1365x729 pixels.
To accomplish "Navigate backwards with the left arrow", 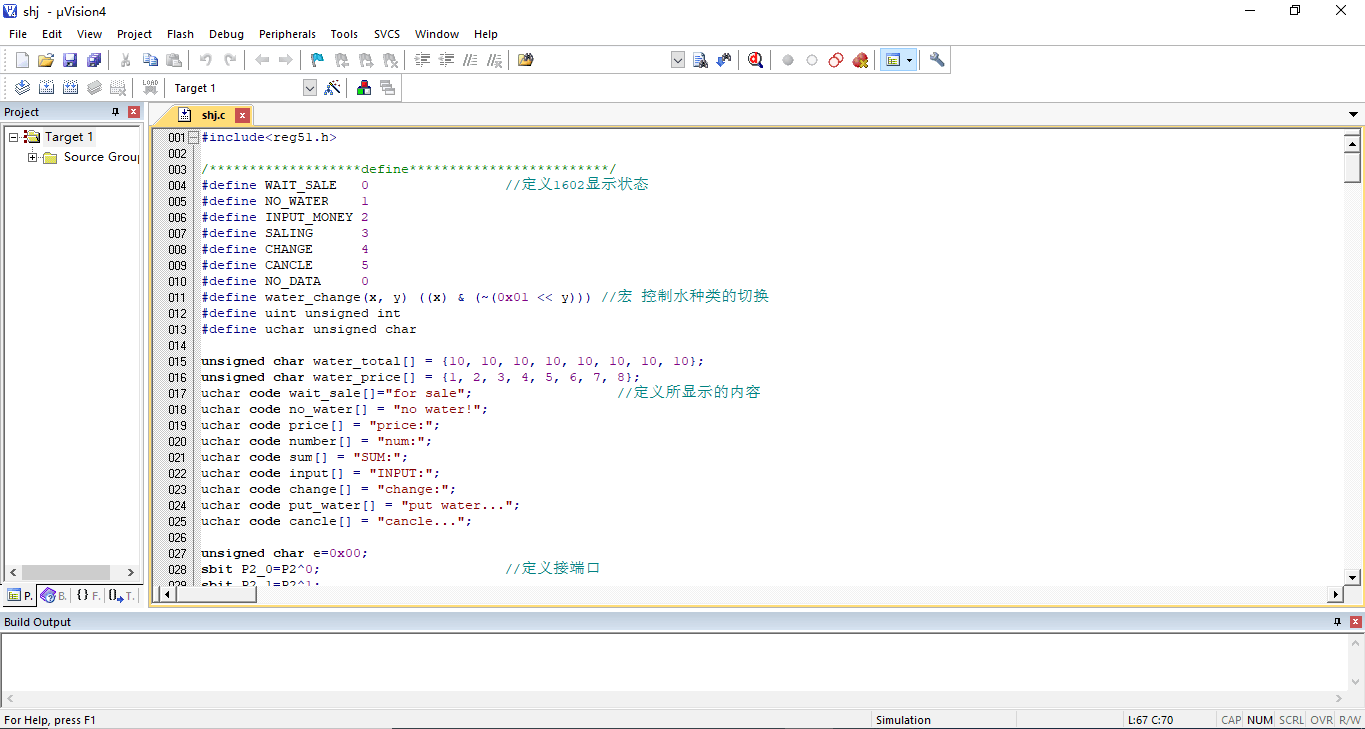I will pos(262,60).
